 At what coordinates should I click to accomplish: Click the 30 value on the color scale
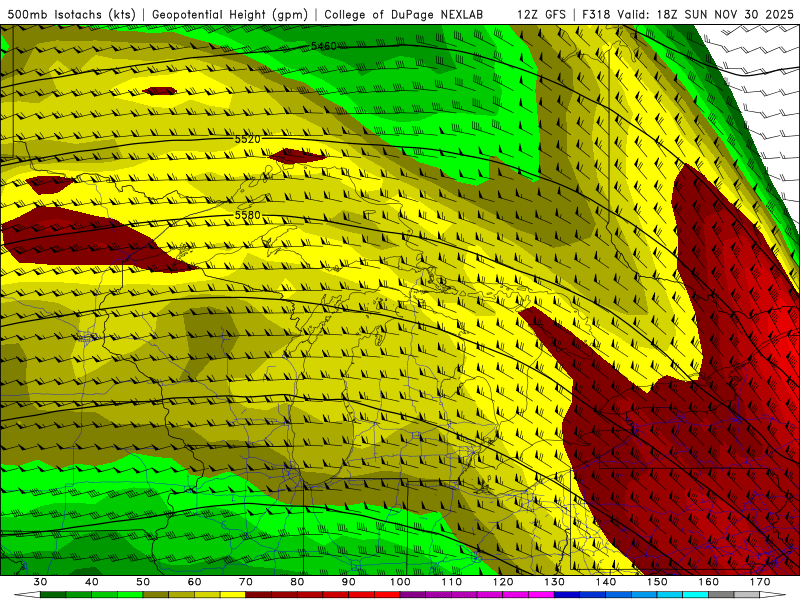tap(40, 582)
